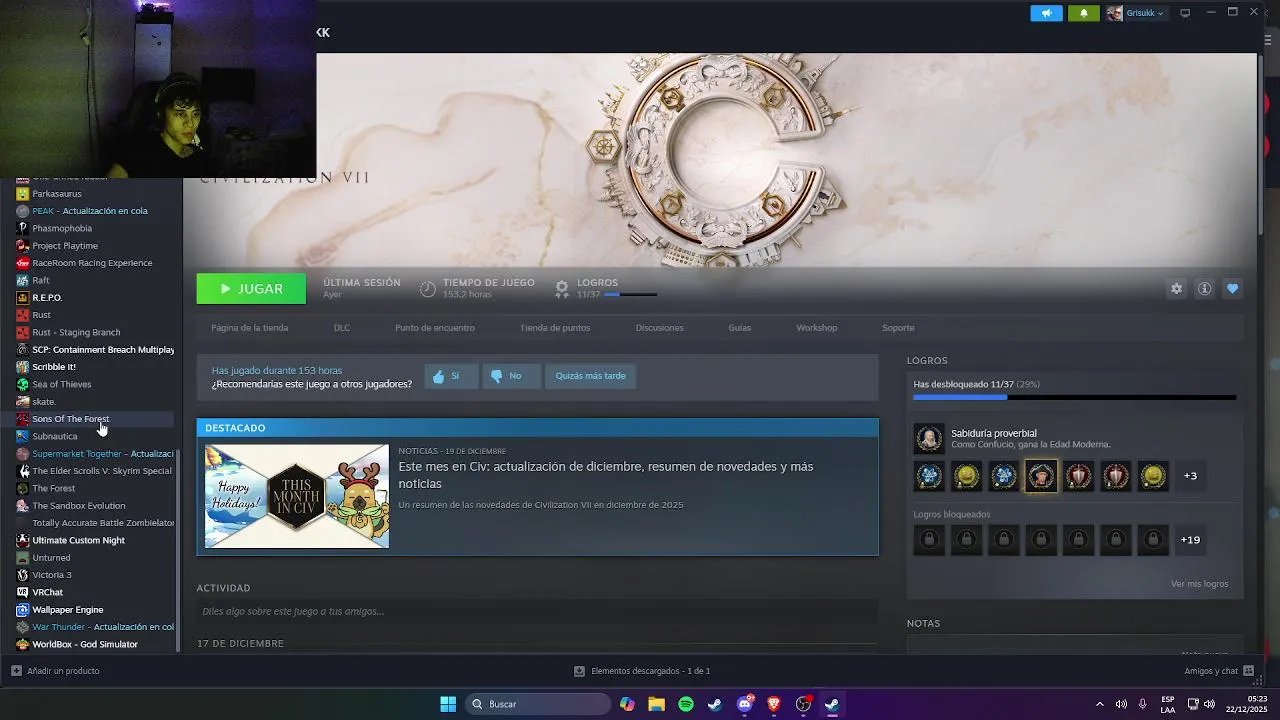This screenshot has width=1280, height=720.
Task: Open the Workshop tab
Action: tap(817, 328)
